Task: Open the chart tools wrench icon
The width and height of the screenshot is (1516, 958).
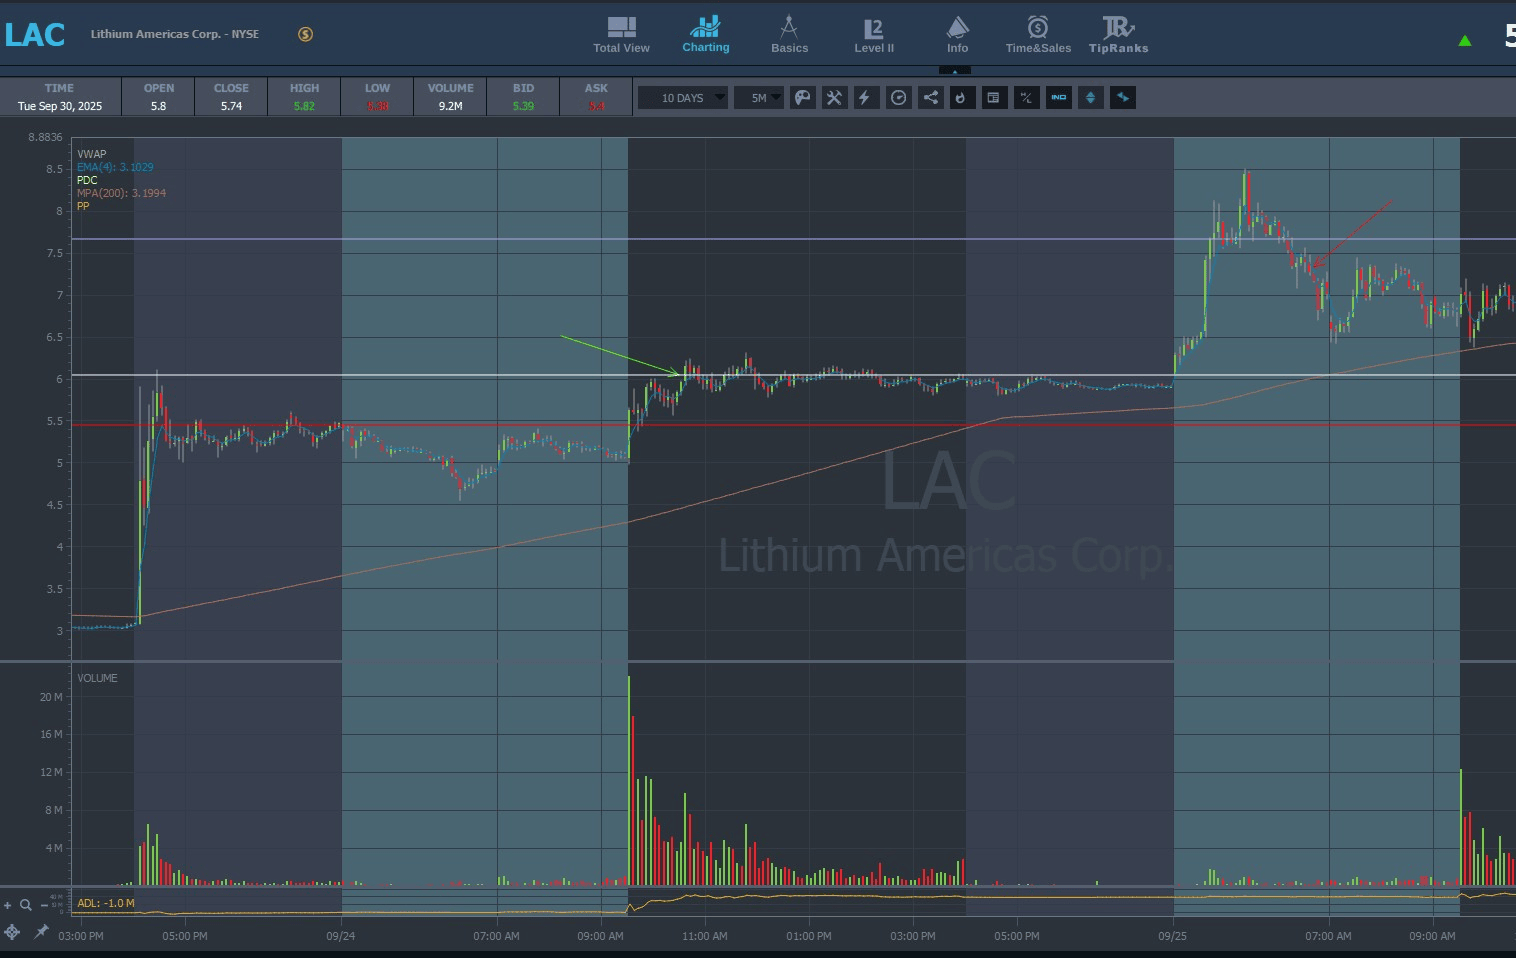Action: (x=834, y=97)
